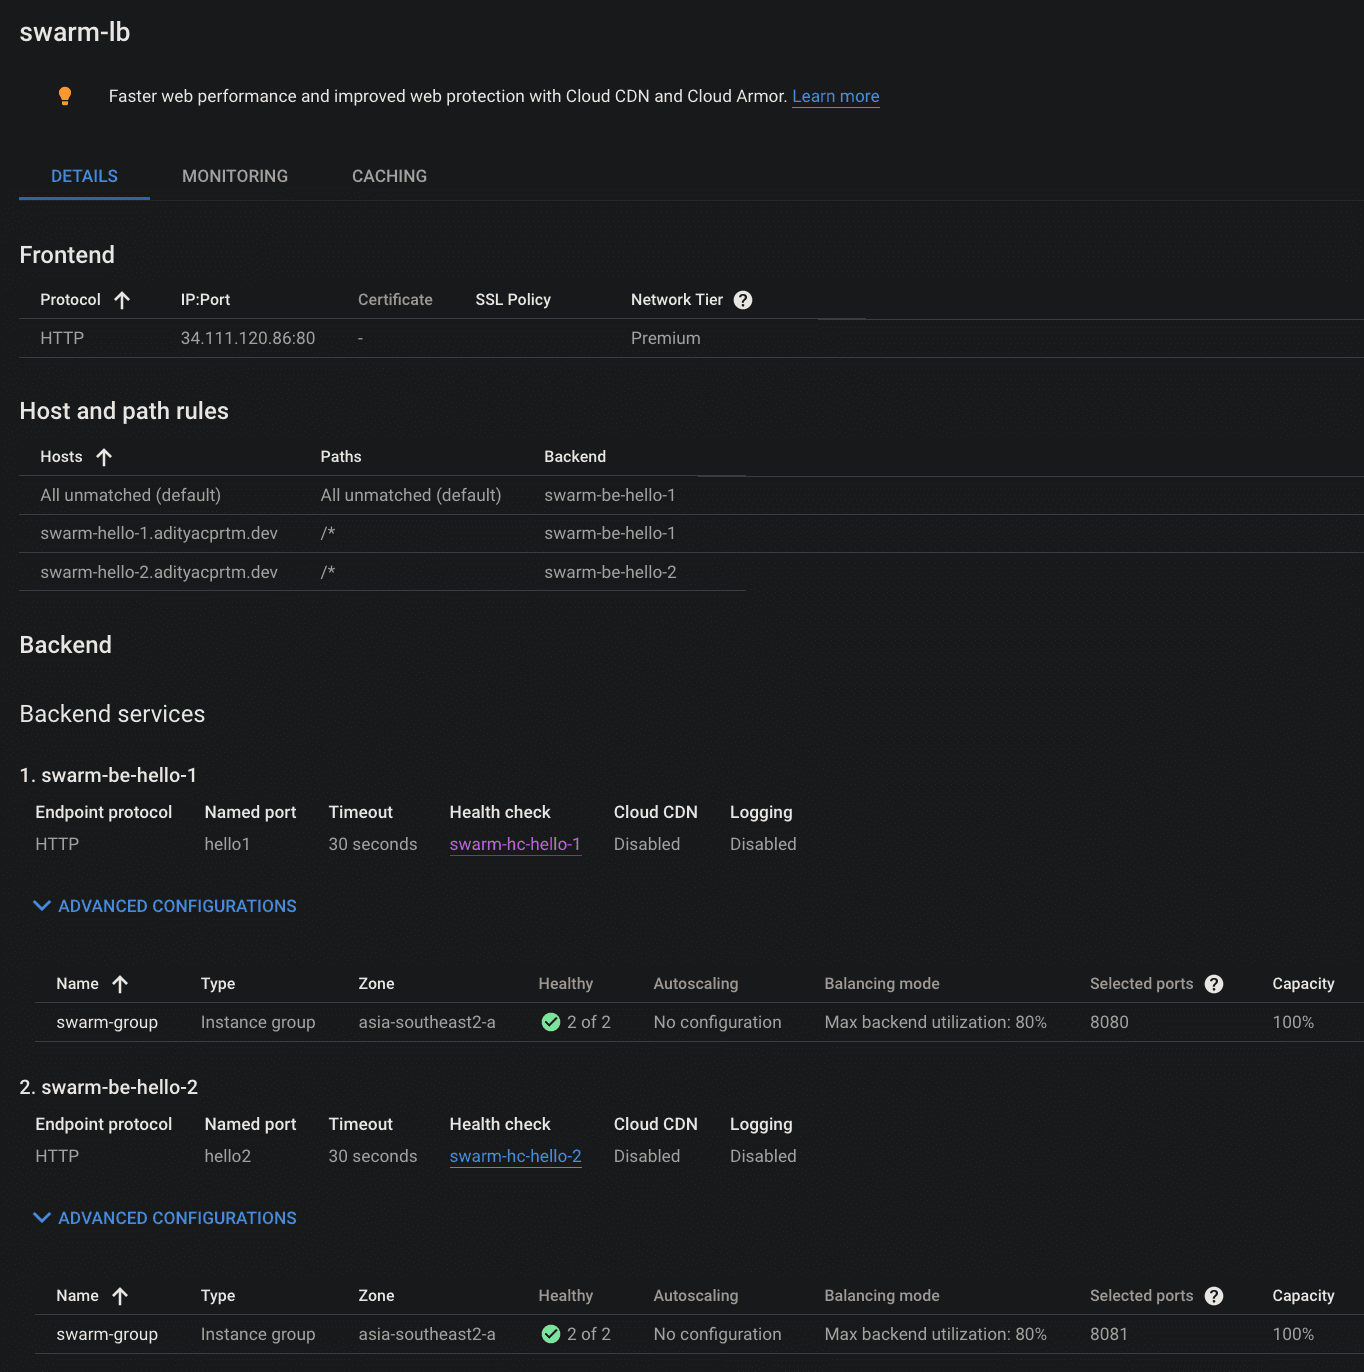Open the swarm-hc-hello-2 health check link
This screenshot has width=1364, height=1372.
[x=516, y=1156]
